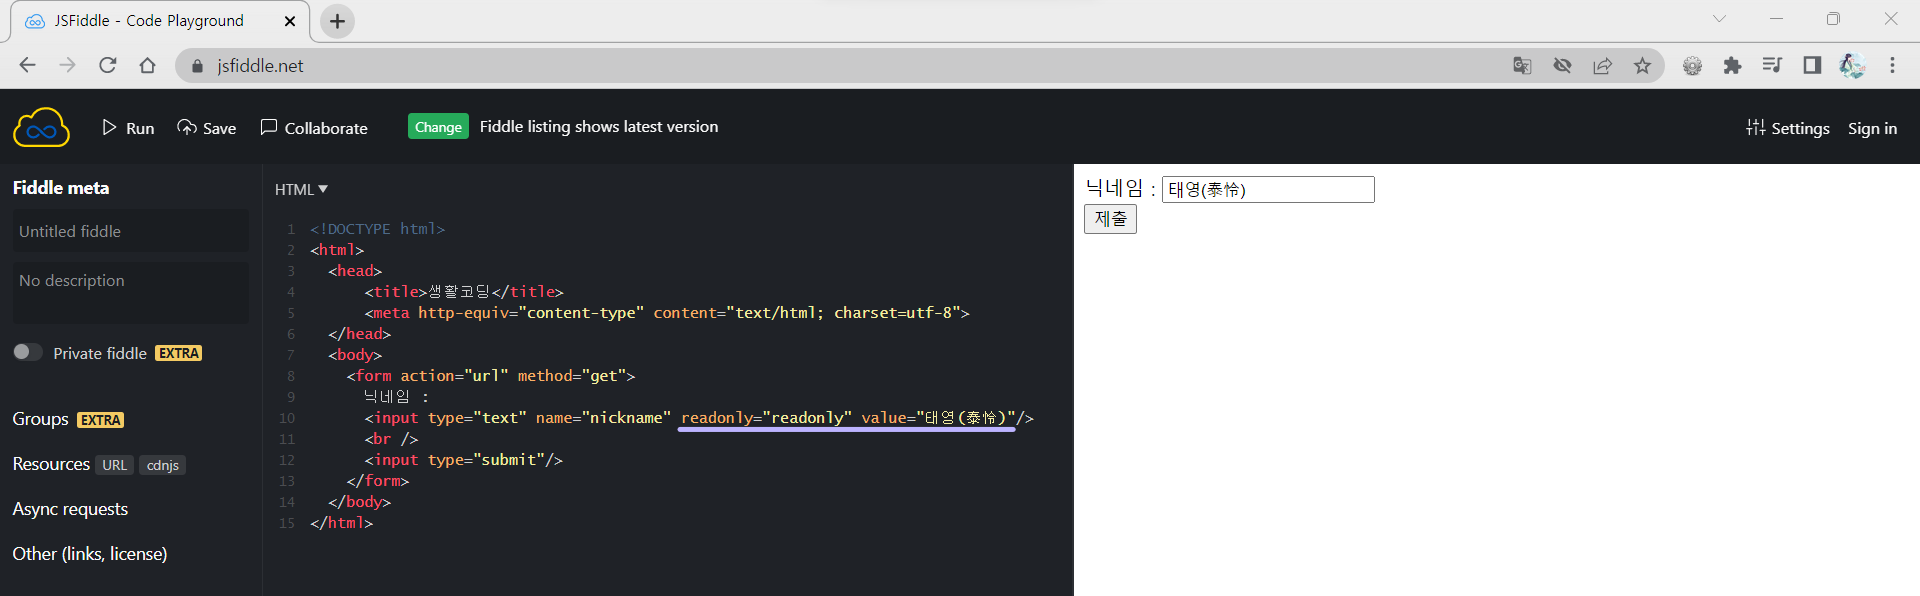The image size is (1920, 596).
Task: Click the title tag code line
Action: (464, 292)
